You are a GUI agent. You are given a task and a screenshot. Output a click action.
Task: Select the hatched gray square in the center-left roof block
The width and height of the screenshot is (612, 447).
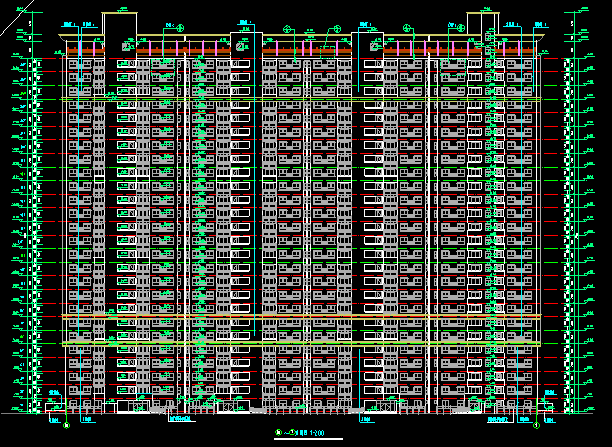(x=240, y=47)
